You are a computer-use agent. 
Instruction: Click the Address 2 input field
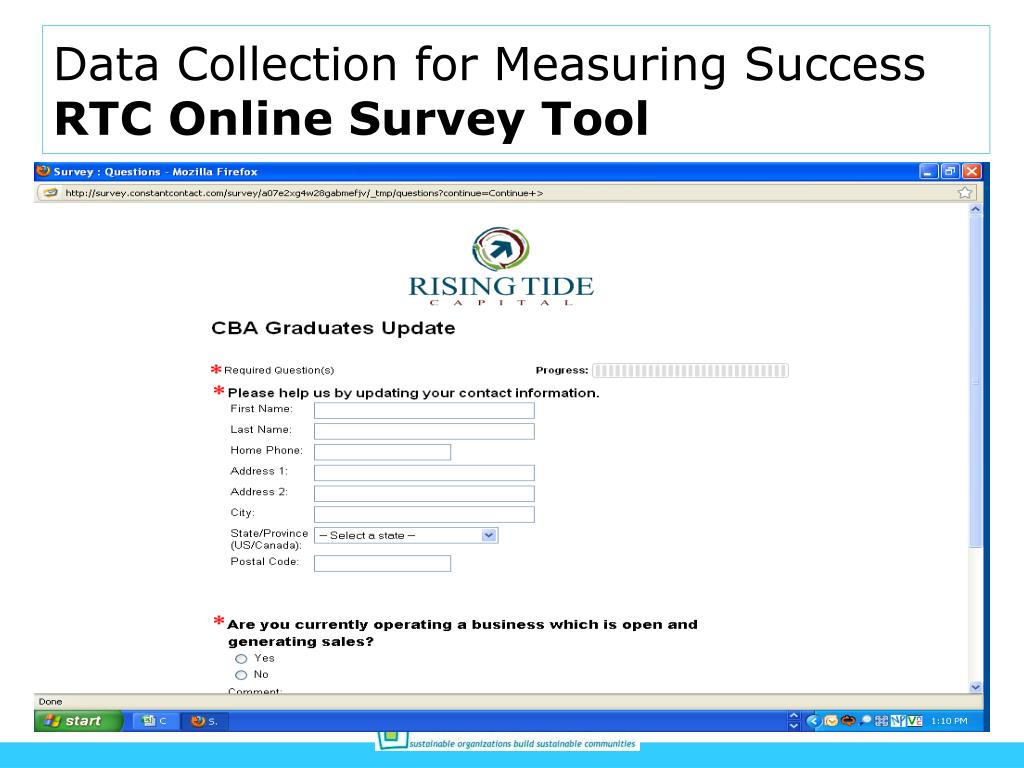[x=424, y=494]
